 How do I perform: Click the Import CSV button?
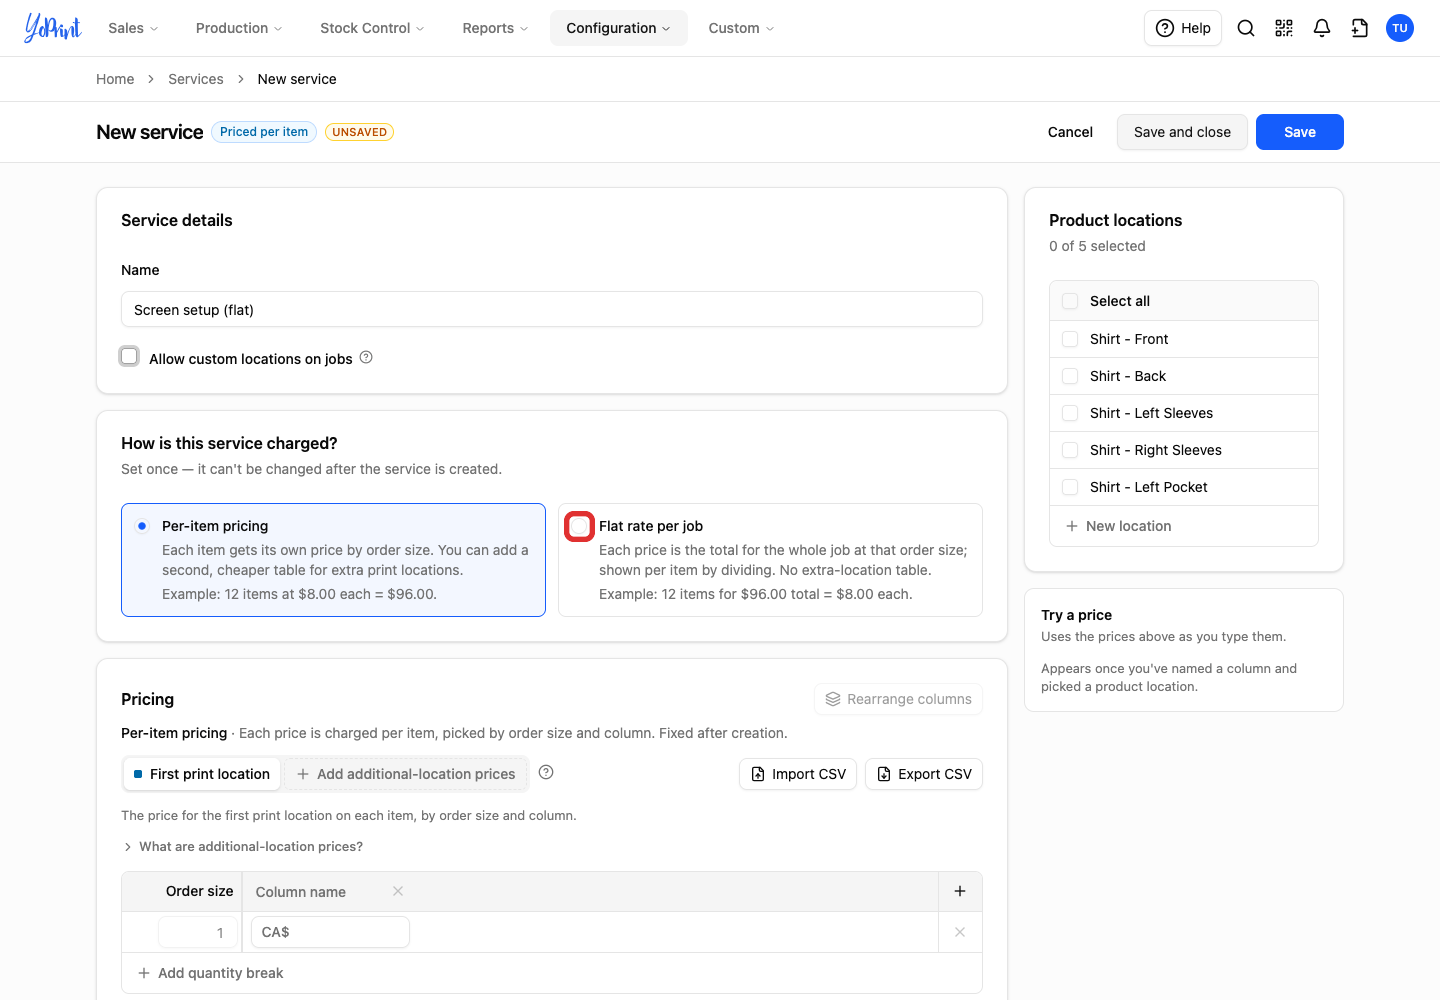coord(798,774)
